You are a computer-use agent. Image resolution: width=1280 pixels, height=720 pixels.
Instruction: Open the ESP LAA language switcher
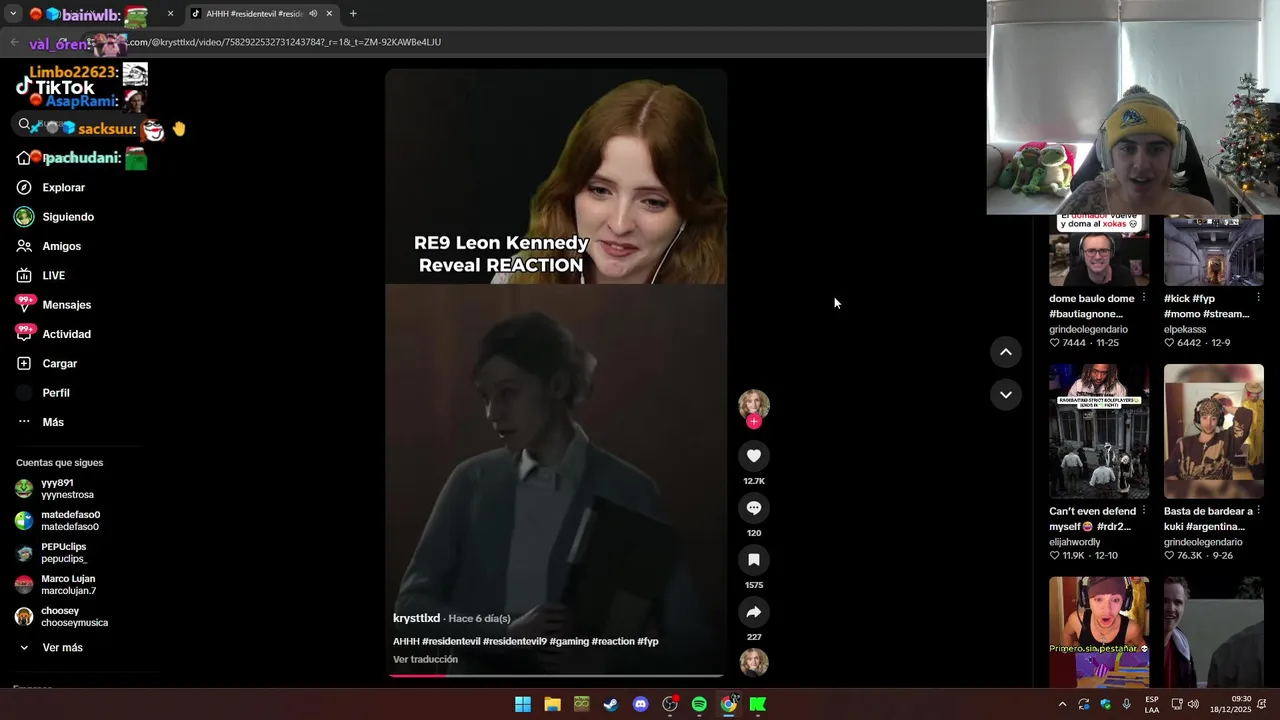click(1152, 704)
